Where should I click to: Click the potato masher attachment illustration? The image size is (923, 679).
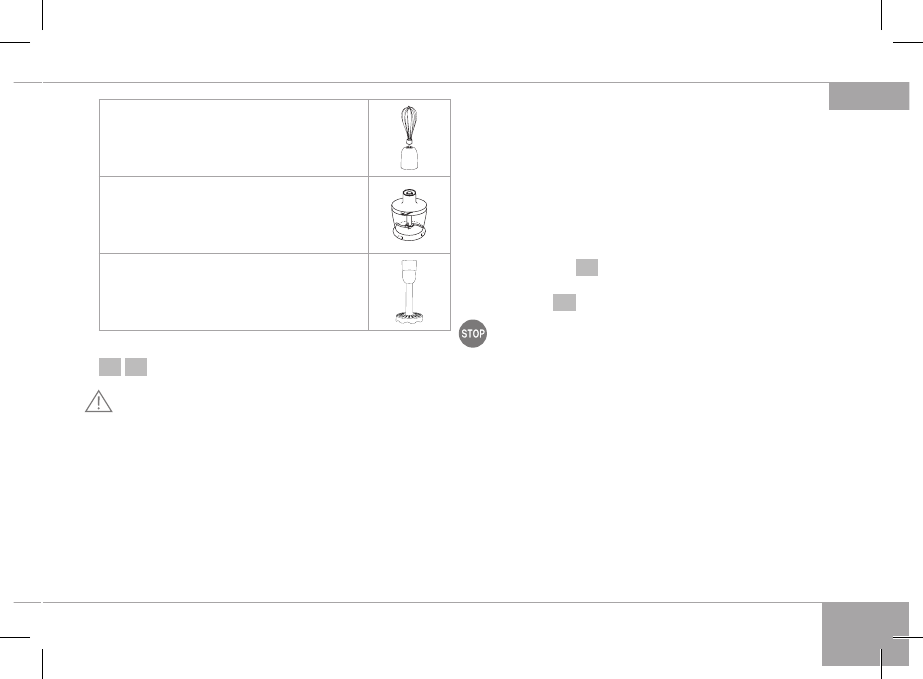[x=409, y=292]
